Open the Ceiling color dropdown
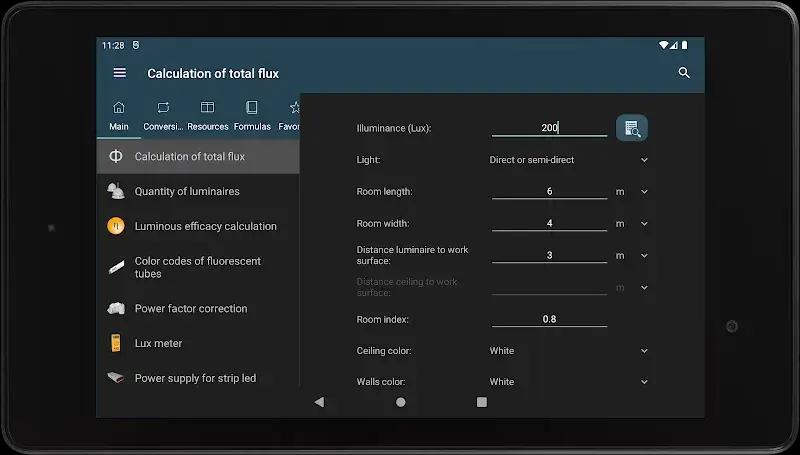Screen dimensions: 800x455 tap(566, 351)
